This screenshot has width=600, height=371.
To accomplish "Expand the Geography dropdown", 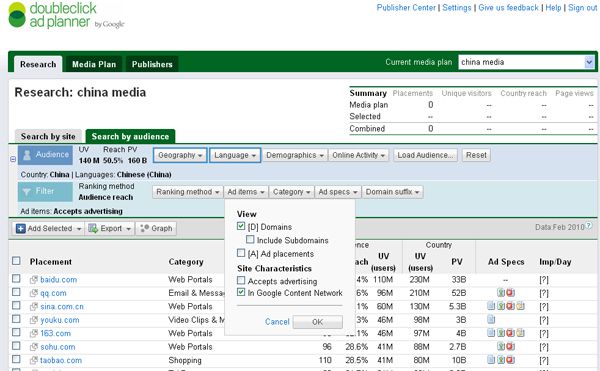I will pyautogui.click(x=180, y=155).
